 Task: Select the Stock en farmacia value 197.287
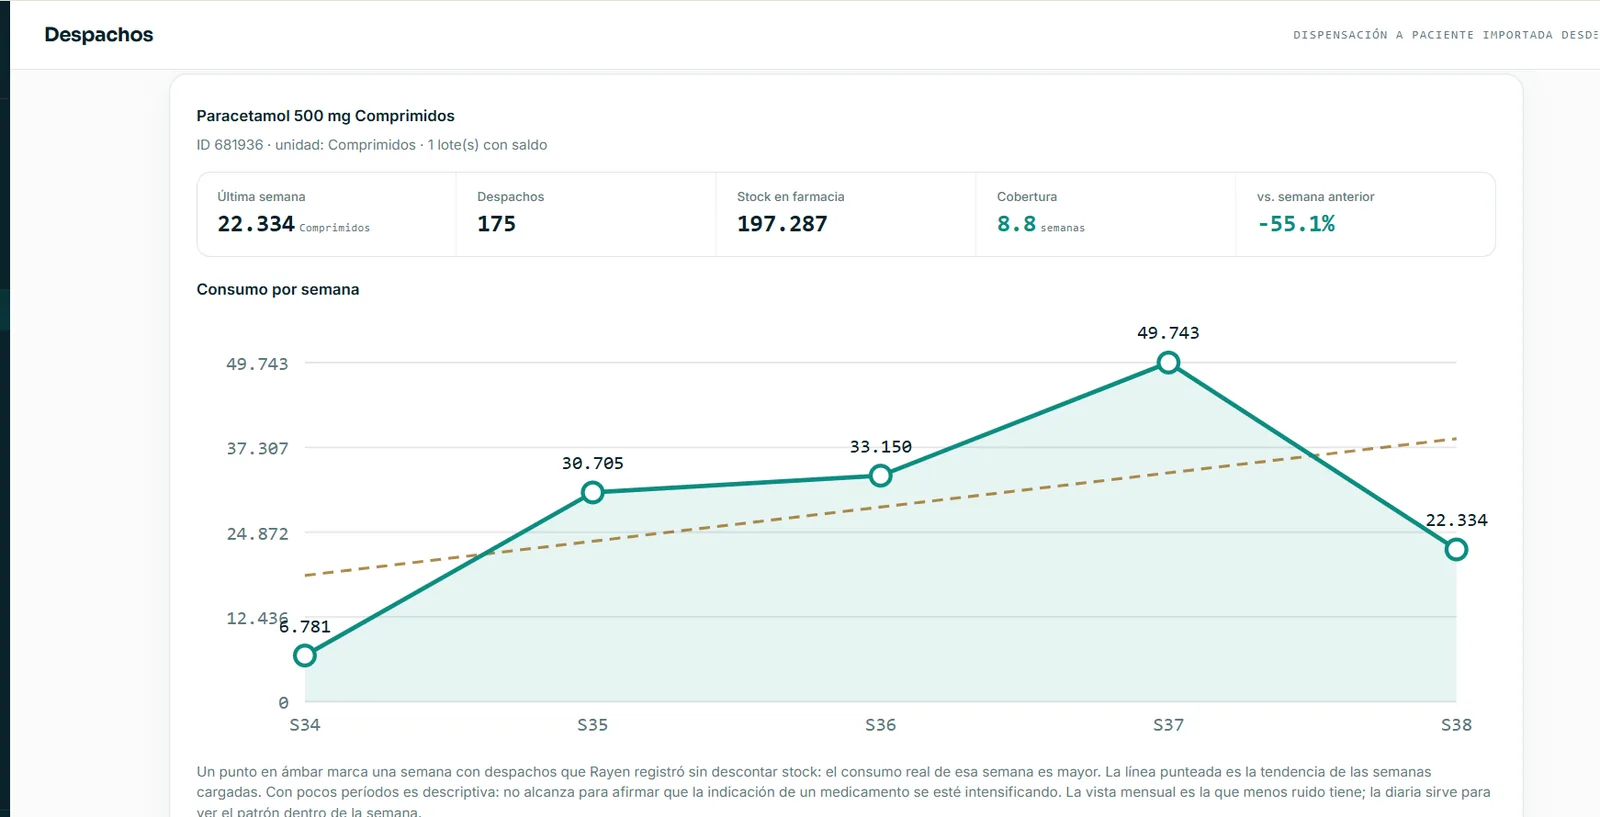(782, 224)
